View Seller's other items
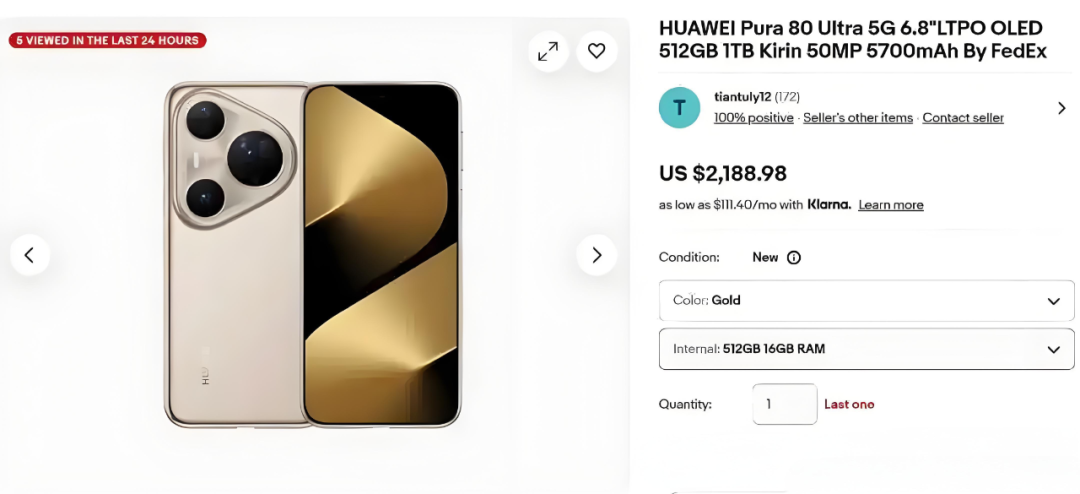This screenshot has width=1080, height=494. [858, 118]
